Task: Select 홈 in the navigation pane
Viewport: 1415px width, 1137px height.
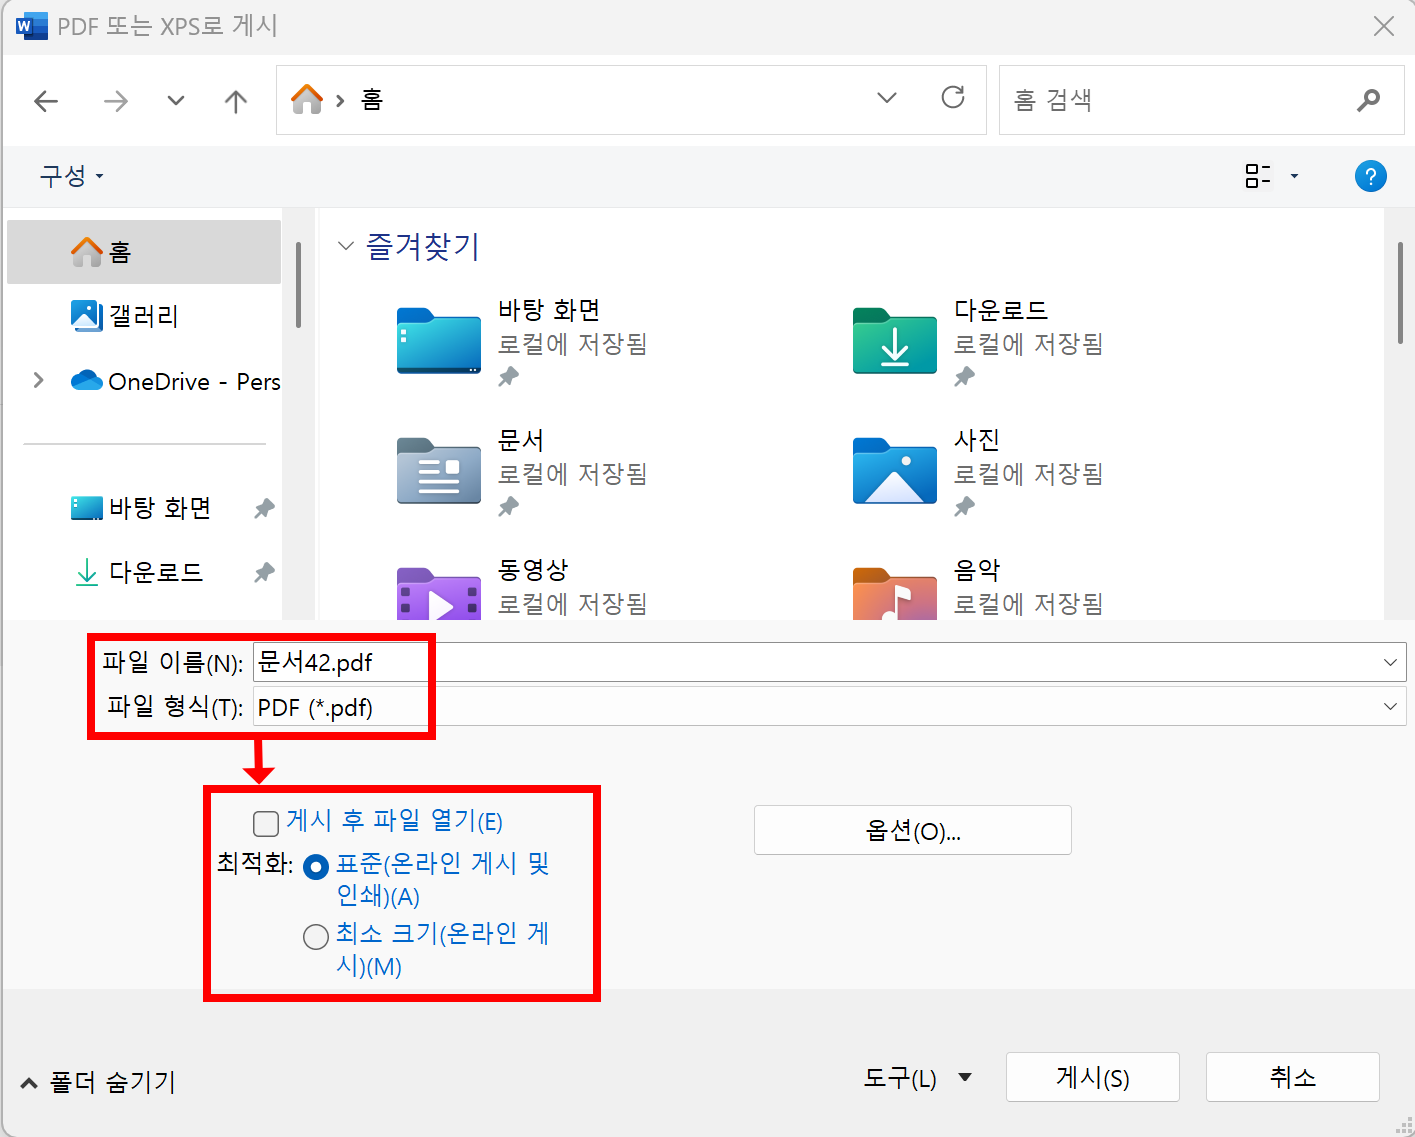Action: pyautogui.click(x=144, y=252)
